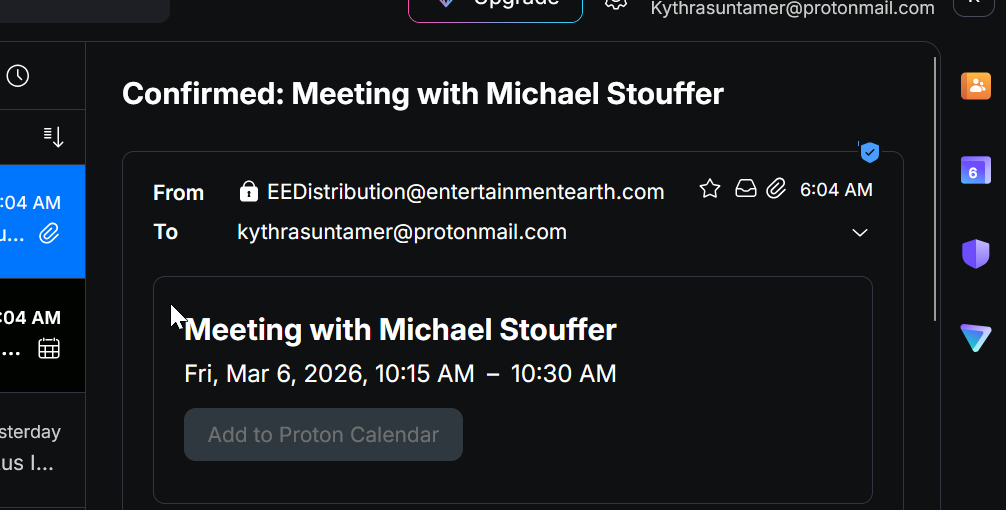Open the message list sort menu
Image resolution: width=1006 pixels, height=510 pixels.
(x=53, y=136)
